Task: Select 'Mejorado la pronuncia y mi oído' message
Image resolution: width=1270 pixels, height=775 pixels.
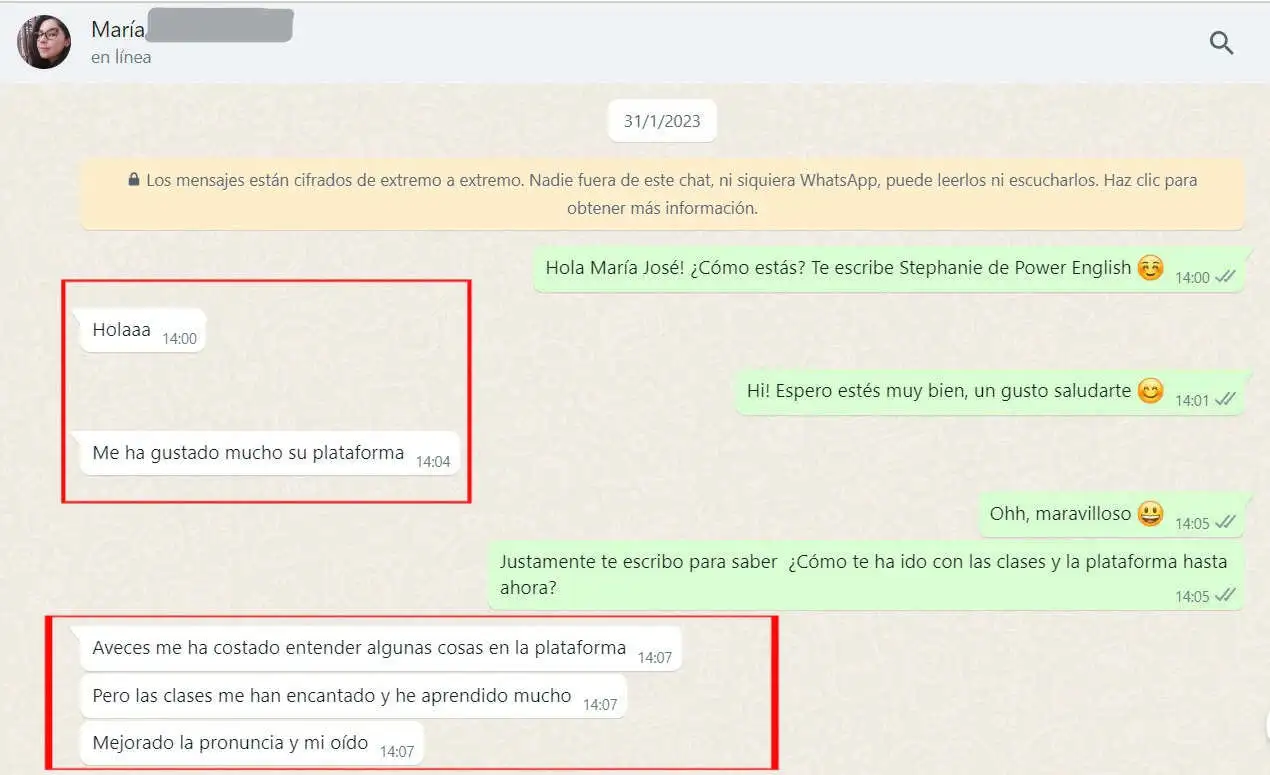Action: (x=231, y=743)
